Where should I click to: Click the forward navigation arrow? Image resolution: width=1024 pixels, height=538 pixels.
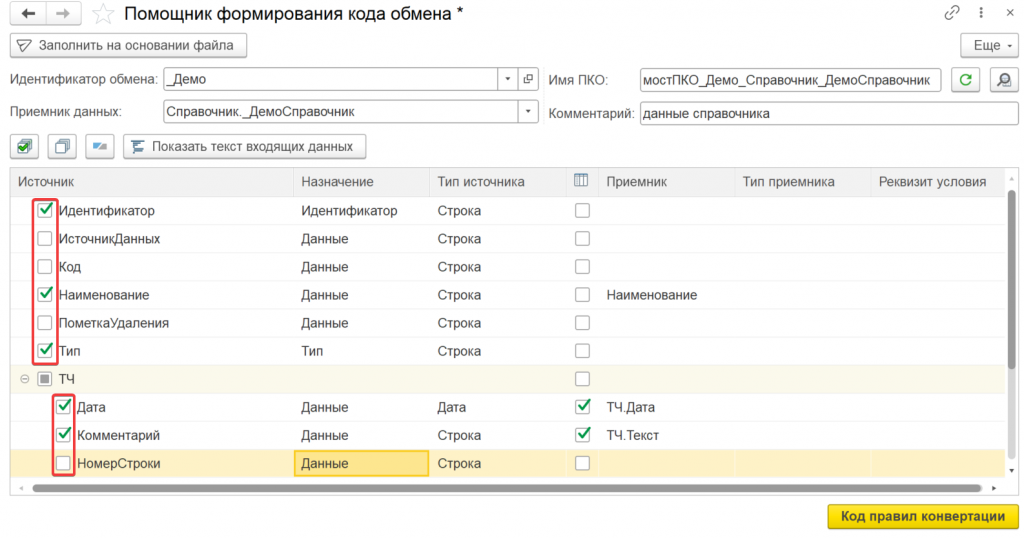coord(62,14)
